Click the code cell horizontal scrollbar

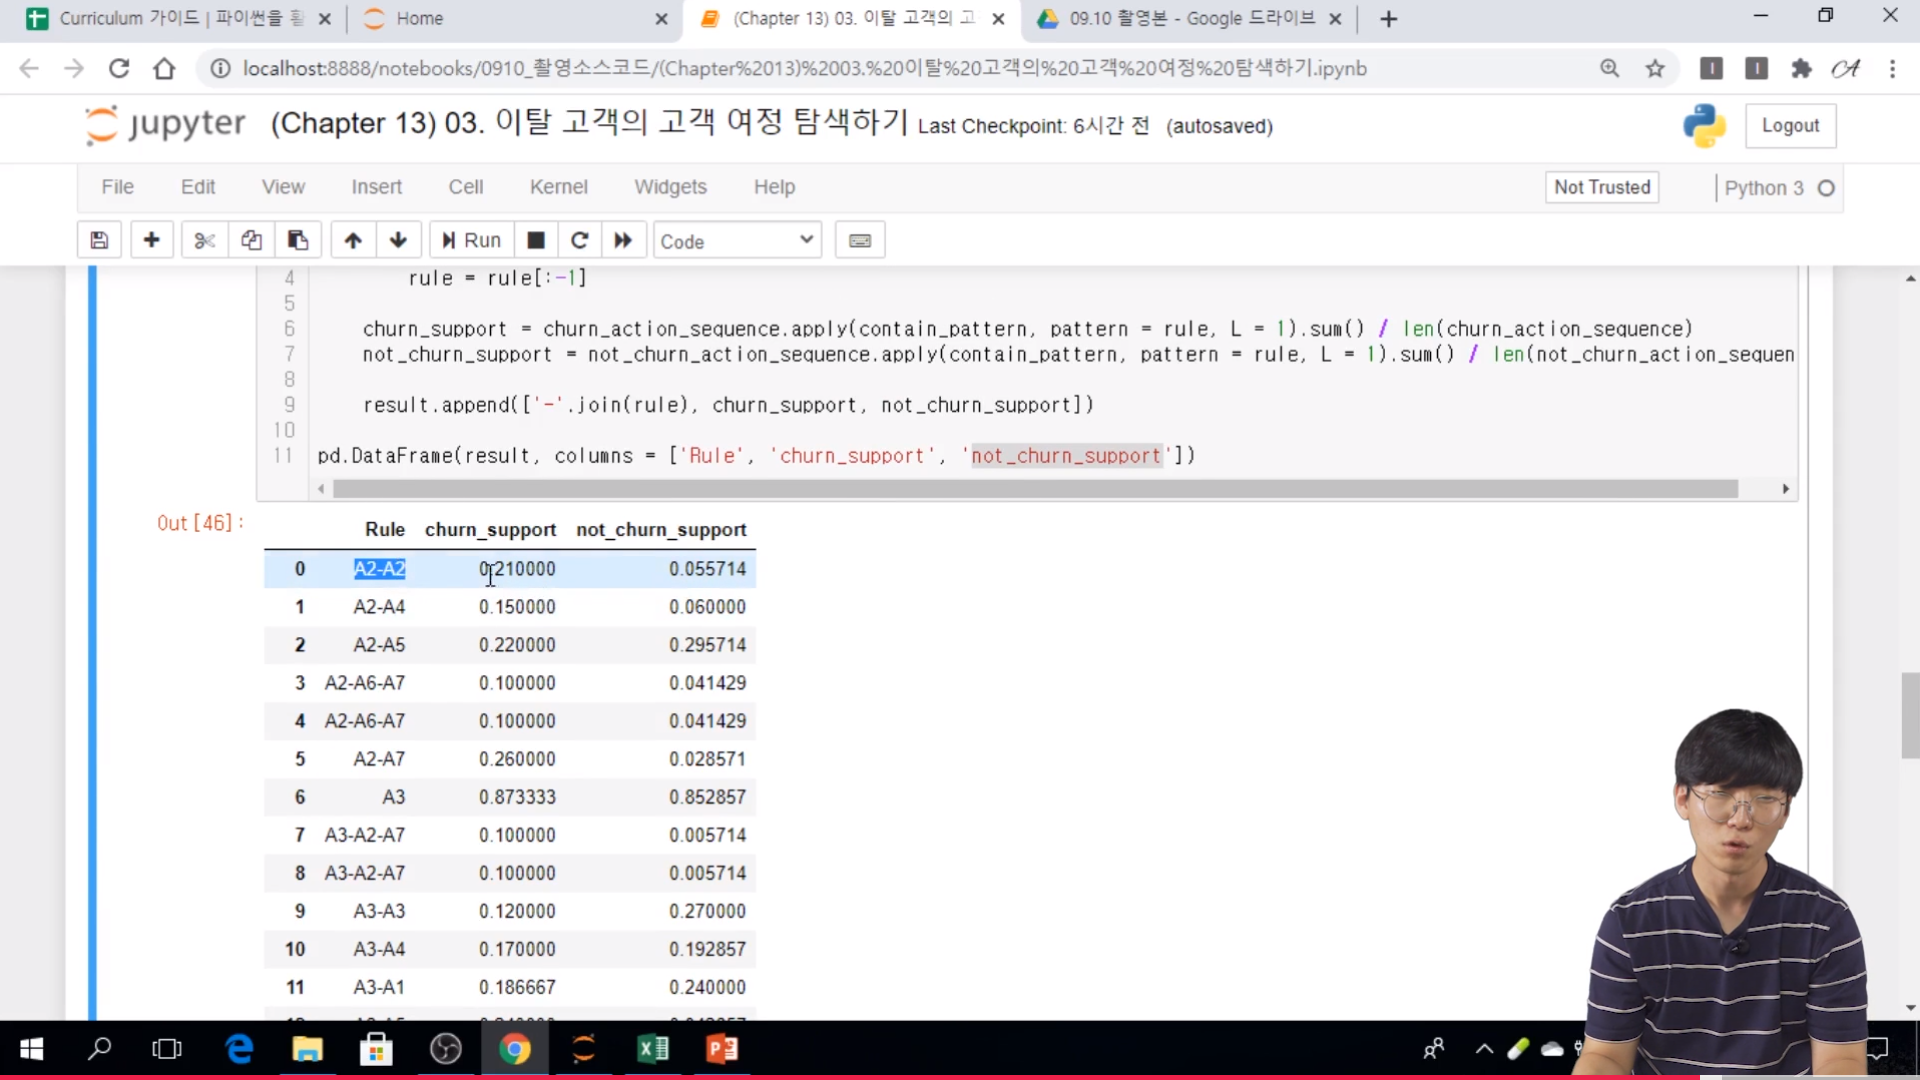[x=1035, y=489]
